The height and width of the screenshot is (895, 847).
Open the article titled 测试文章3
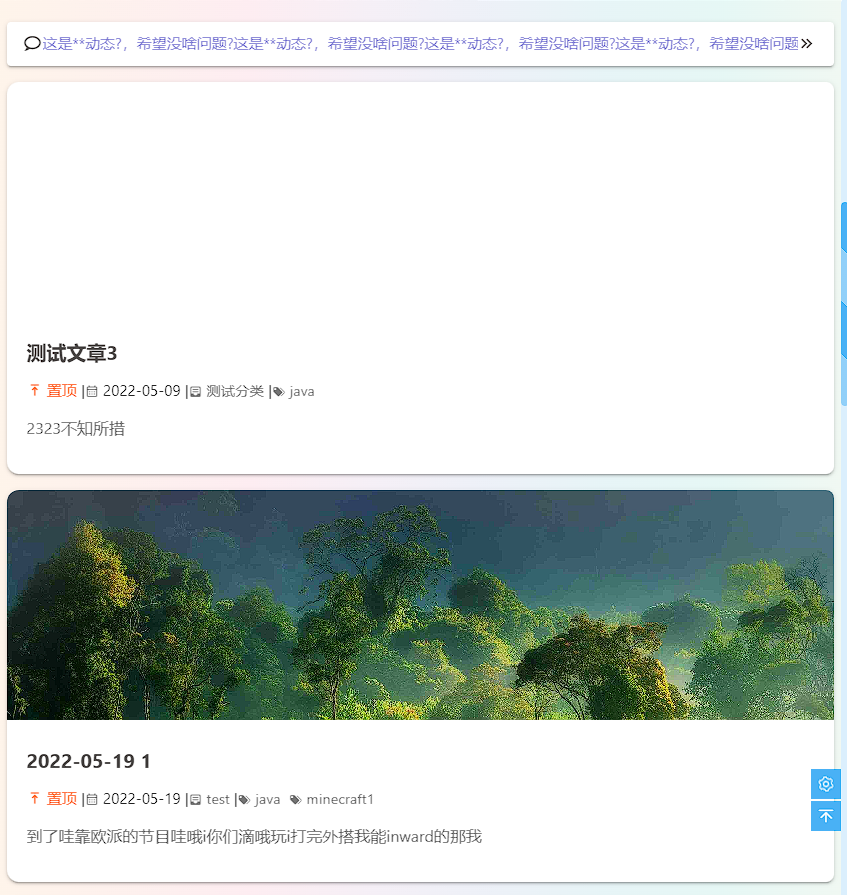(x=72, y=354)
